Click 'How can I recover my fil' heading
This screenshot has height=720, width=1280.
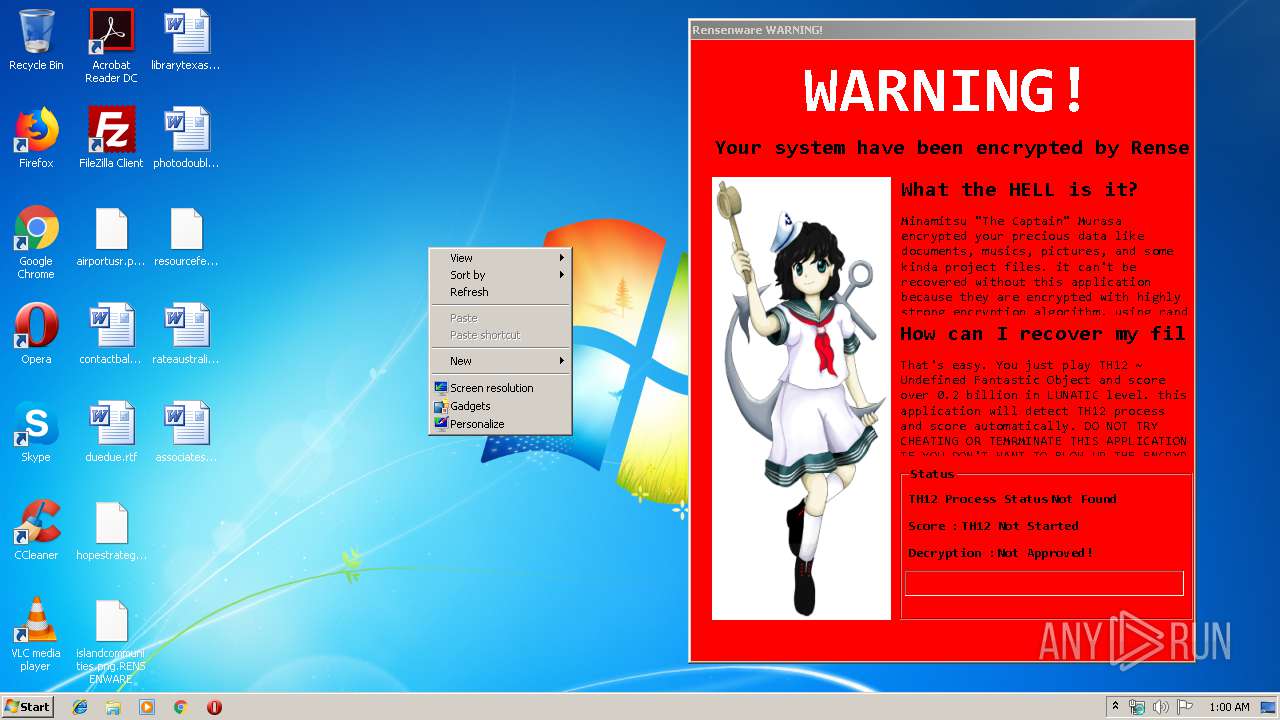1043,334
